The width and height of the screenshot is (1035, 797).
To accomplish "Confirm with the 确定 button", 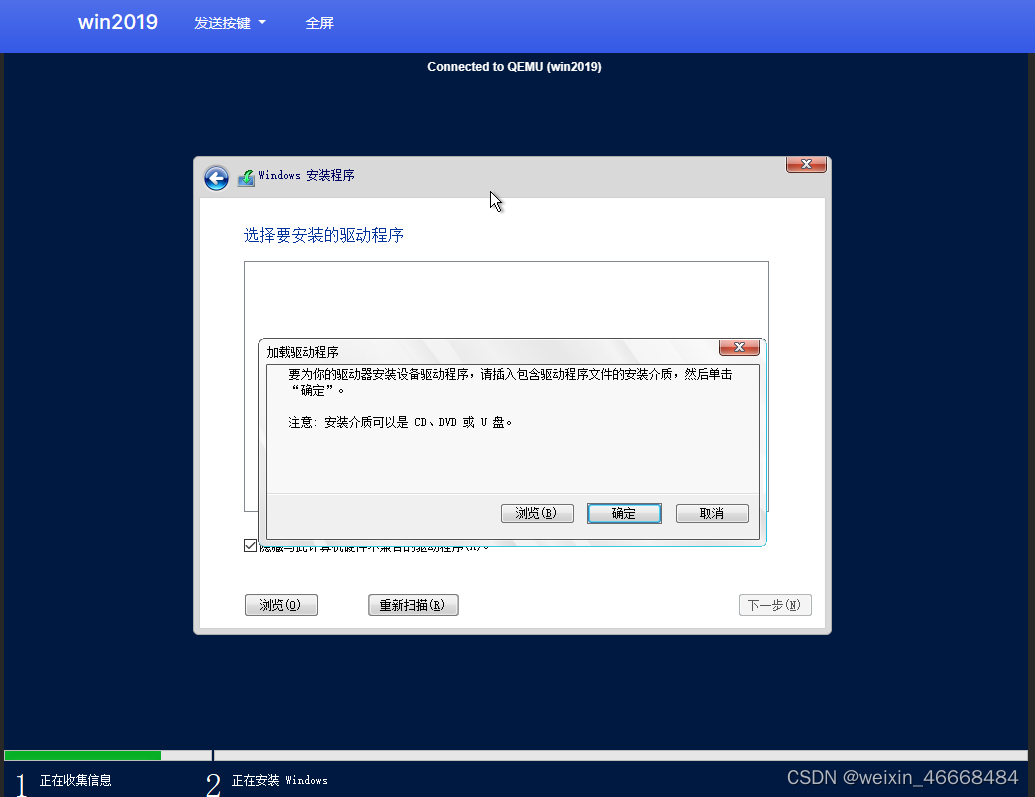I will pyautogui.click(x=624, y=513).
